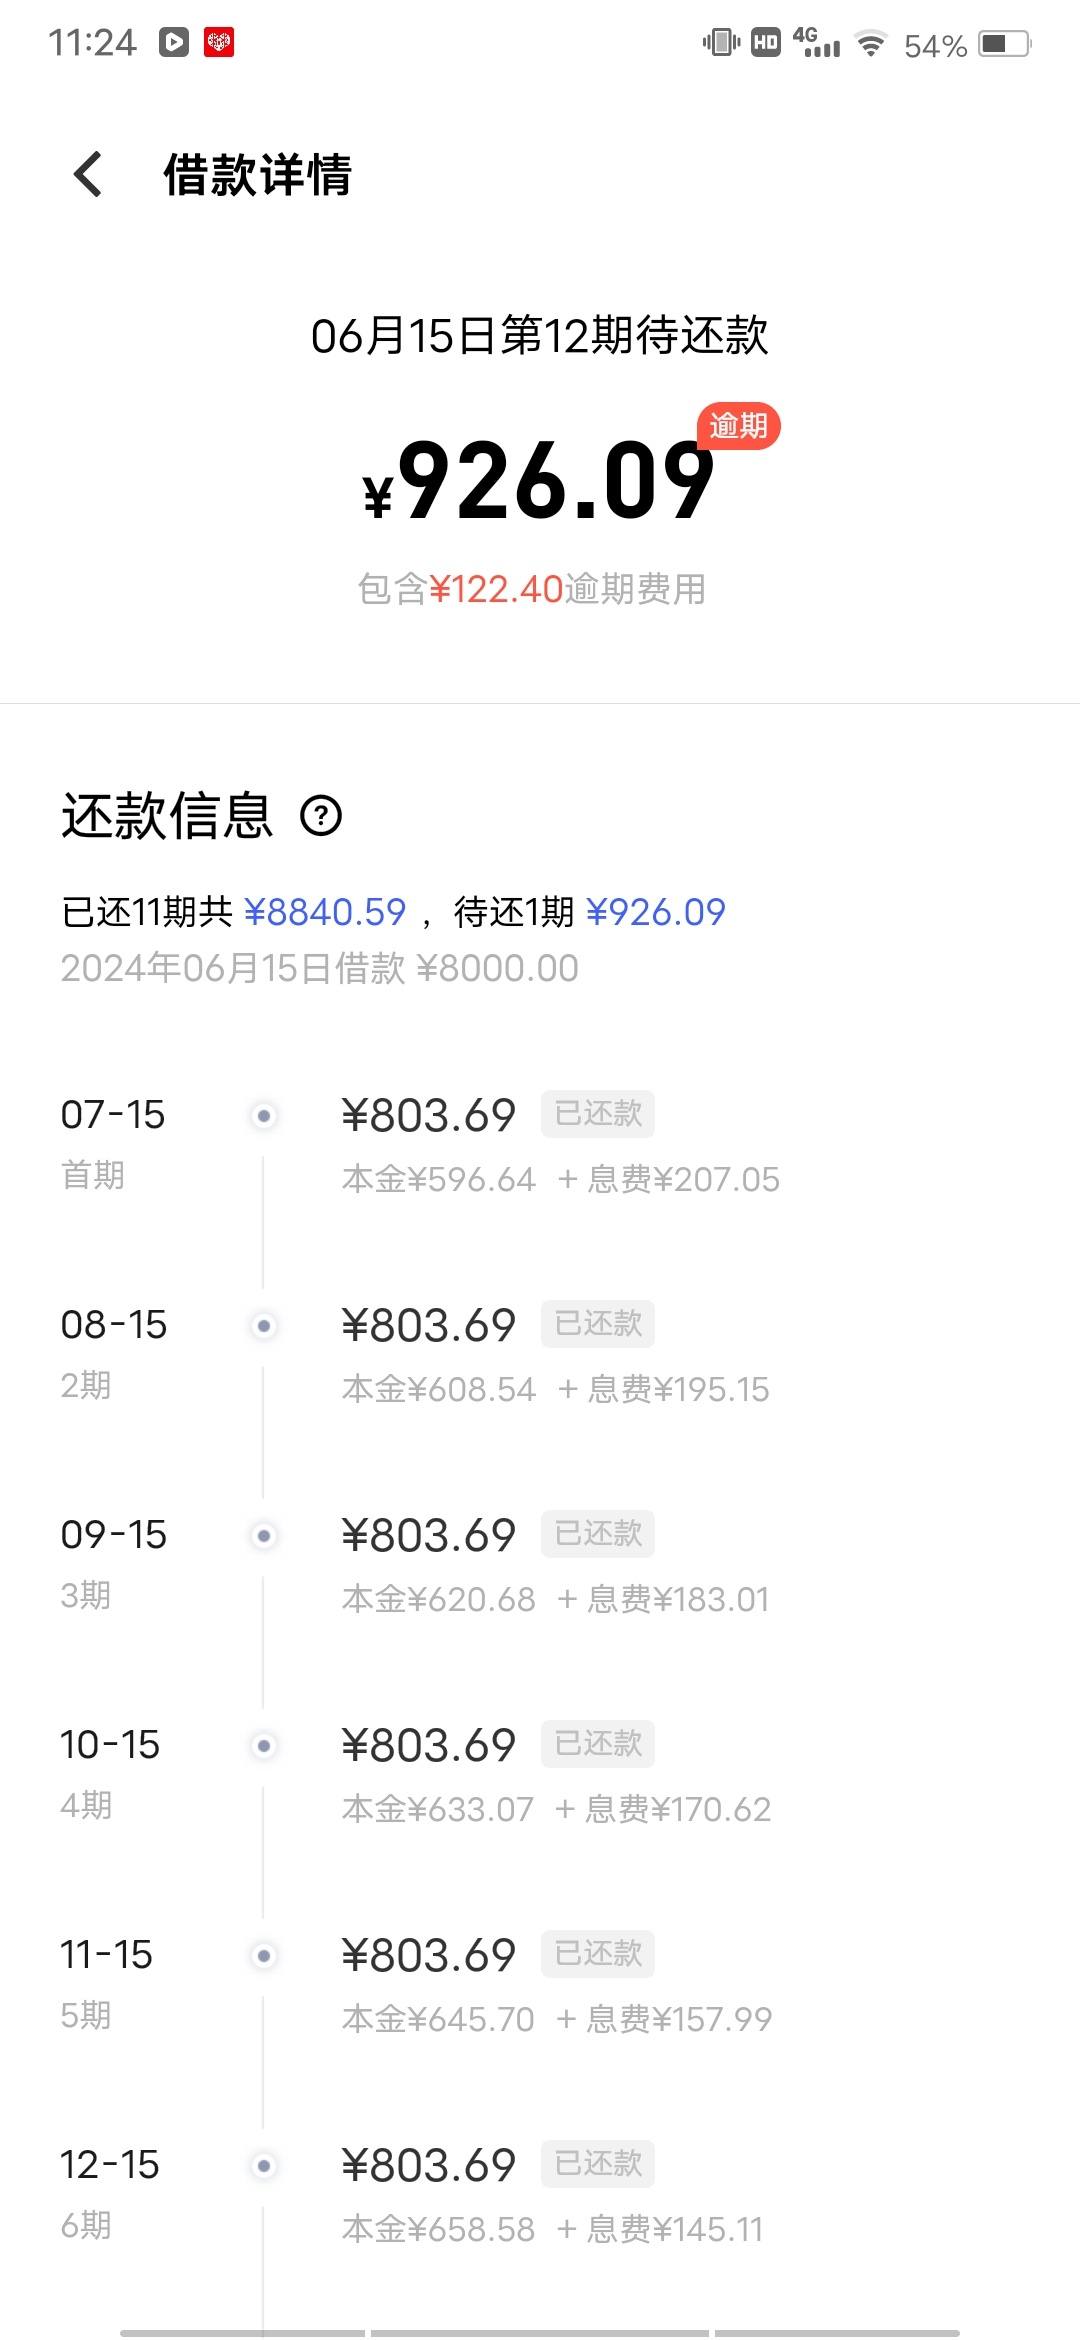The width and height of the screenshot is (1080, 2340).
Task: Tap 已还款 tag on 09-15 installment
Action: [598, 1533]
